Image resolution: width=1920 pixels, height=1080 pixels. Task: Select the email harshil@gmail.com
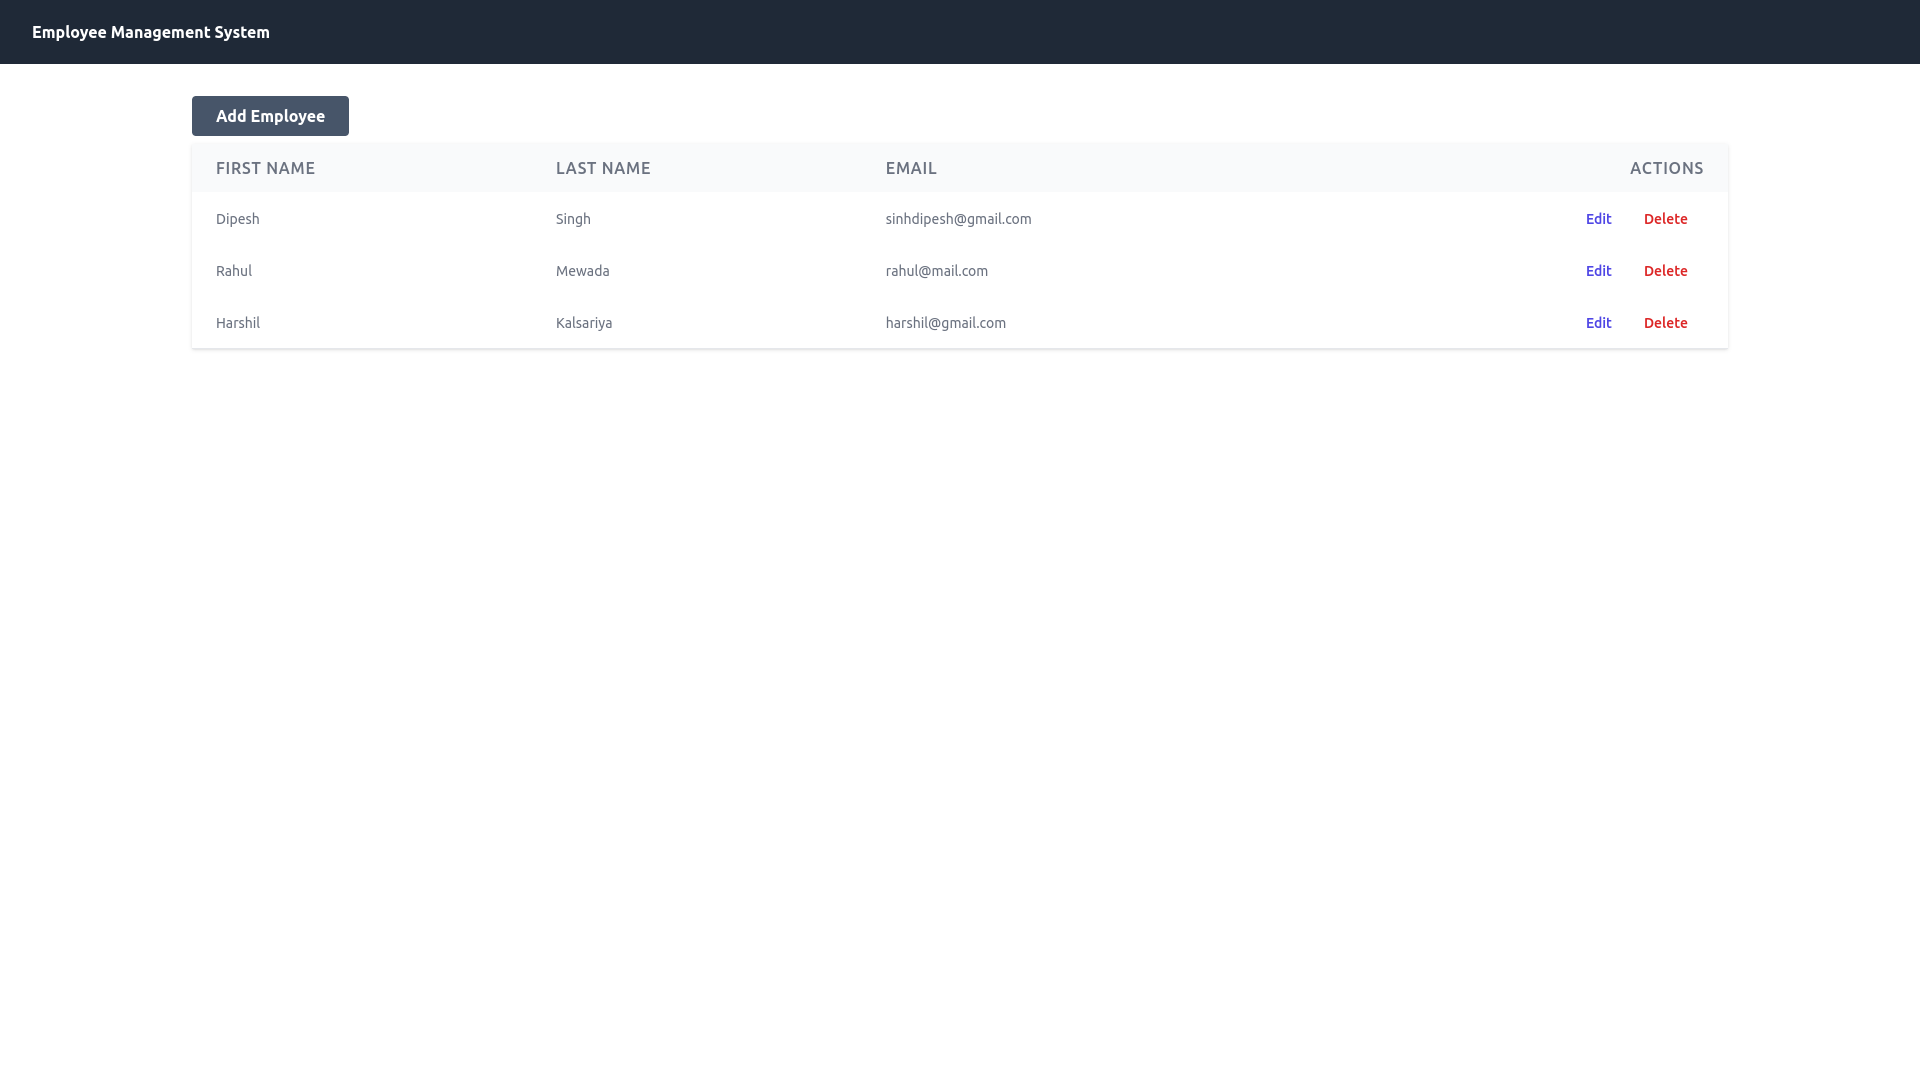click(945, 323)
